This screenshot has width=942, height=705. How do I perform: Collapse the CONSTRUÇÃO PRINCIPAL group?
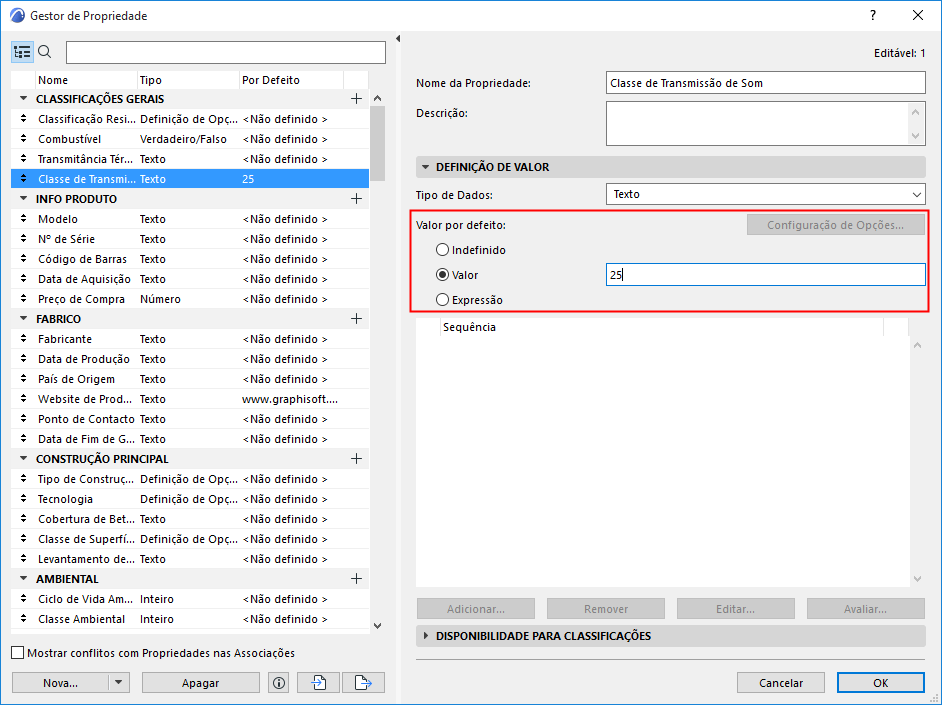[x=23, y=459]
